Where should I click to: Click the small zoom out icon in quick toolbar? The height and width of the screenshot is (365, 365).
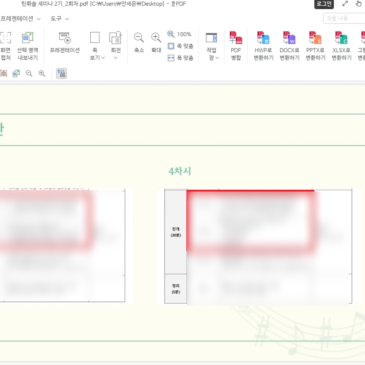pyautogui.click(x=29, y=73)
